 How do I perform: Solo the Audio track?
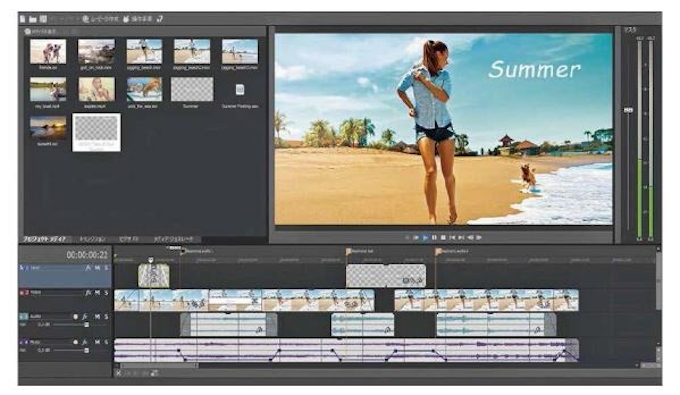coord(106,317)
